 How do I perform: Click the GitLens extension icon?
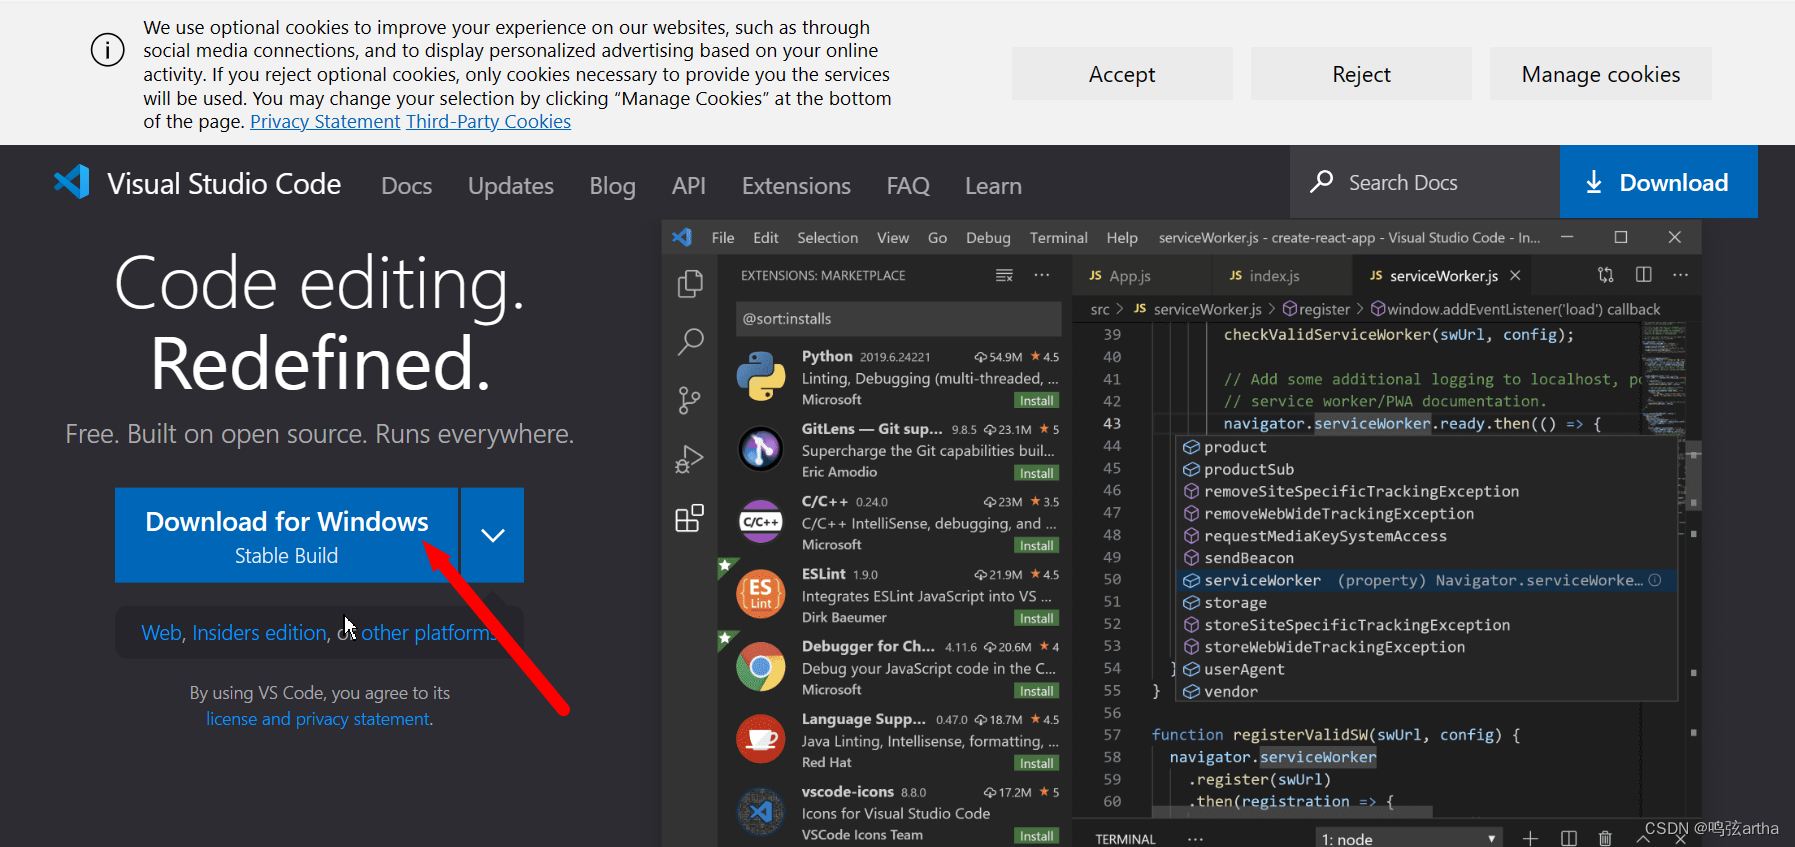pos(760,449)
